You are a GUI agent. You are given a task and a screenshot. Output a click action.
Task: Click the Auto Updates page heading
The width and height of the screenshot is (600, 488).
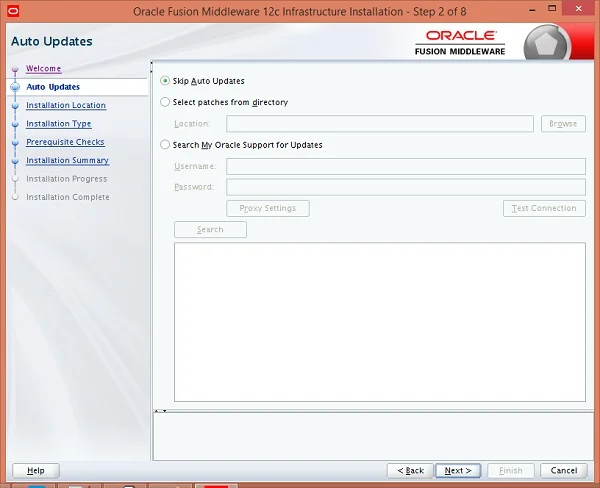pos(52,41)
